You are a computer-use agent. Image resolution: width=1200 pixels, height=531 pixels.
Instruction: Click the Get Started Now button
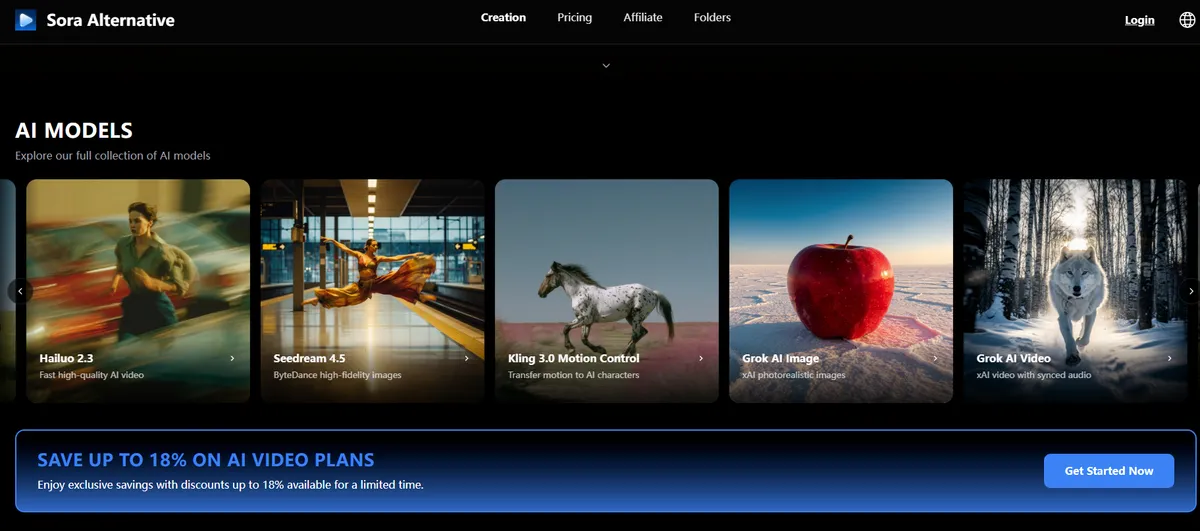(1109, 471)
